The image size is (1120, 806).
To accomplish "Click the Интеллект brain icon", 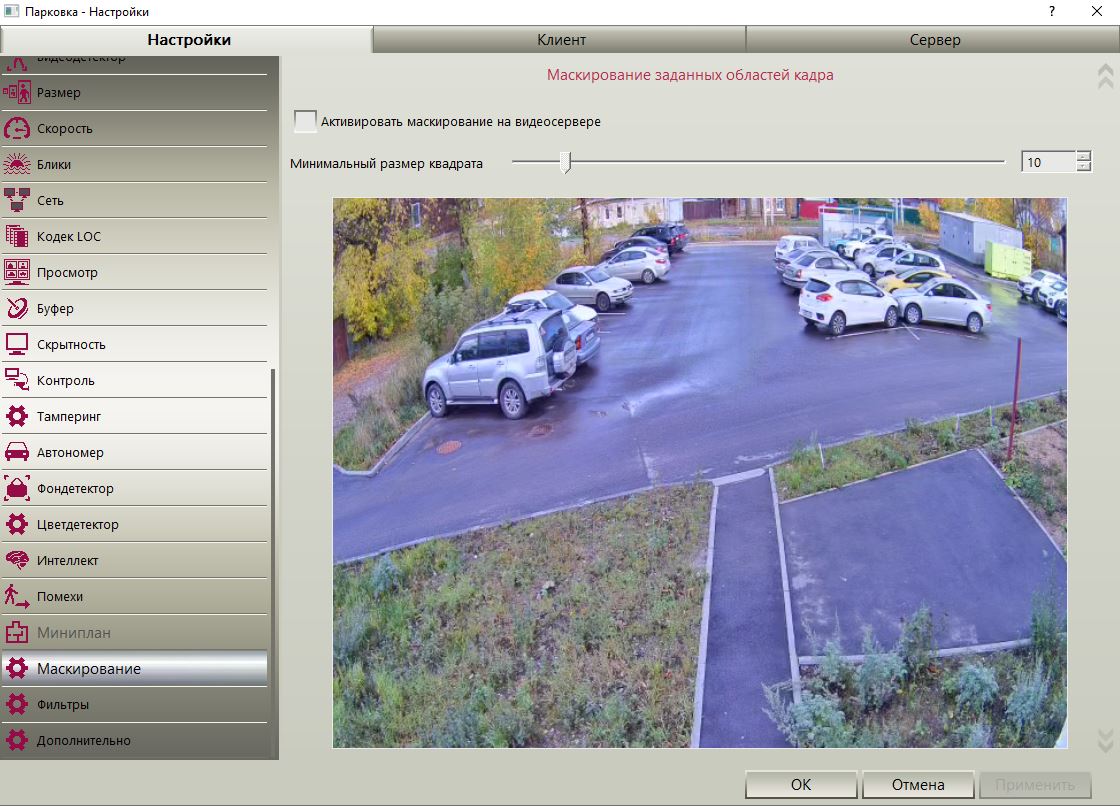I will click(x=16, y=559).
